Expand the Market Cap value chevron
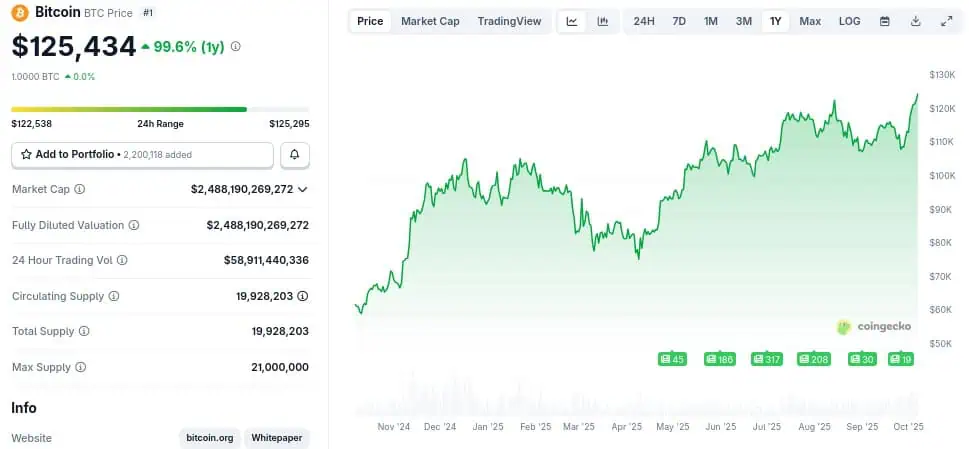 [x=303, y=189]
